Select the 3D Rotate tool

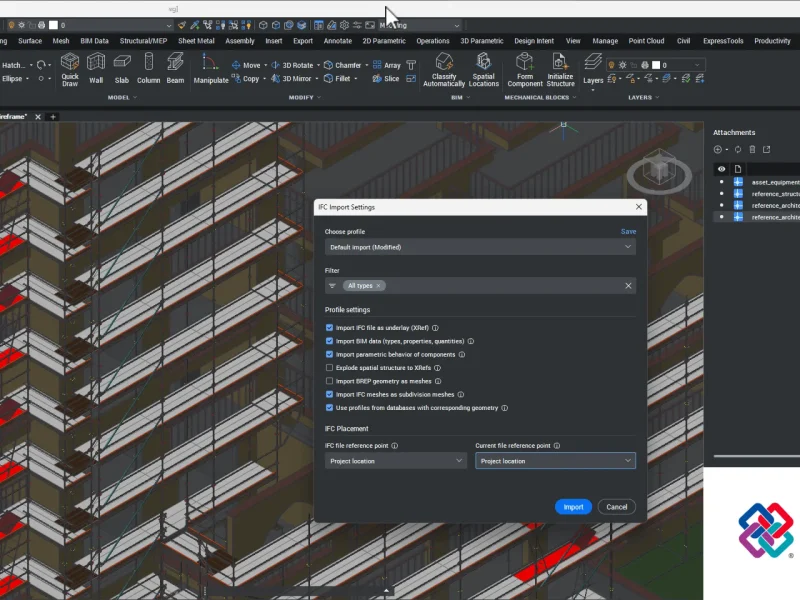coord(292,65)
